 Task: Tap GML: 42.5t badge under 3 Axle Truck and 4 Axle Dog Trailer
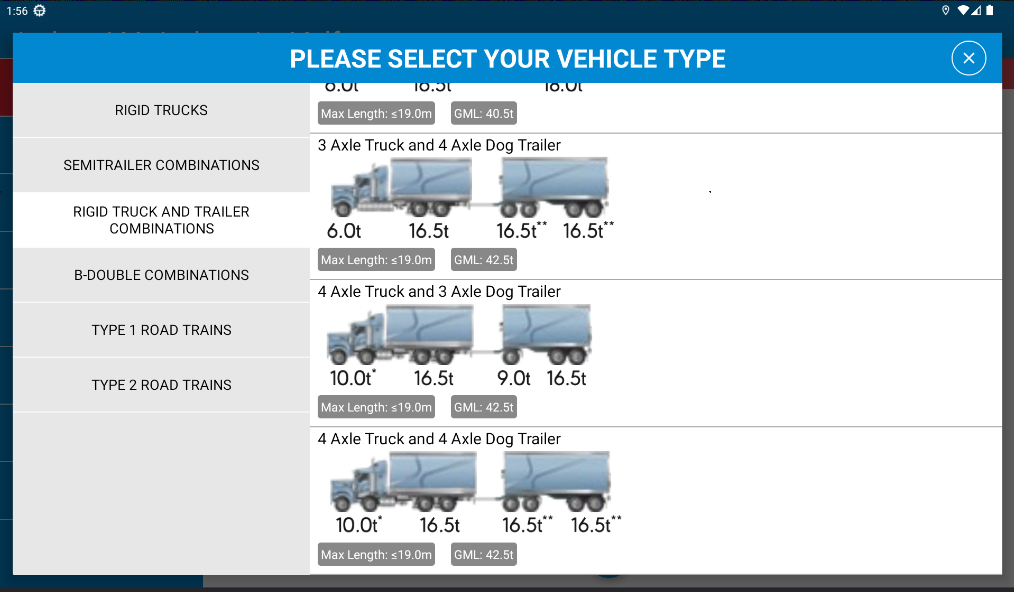(x=484, y=260)
